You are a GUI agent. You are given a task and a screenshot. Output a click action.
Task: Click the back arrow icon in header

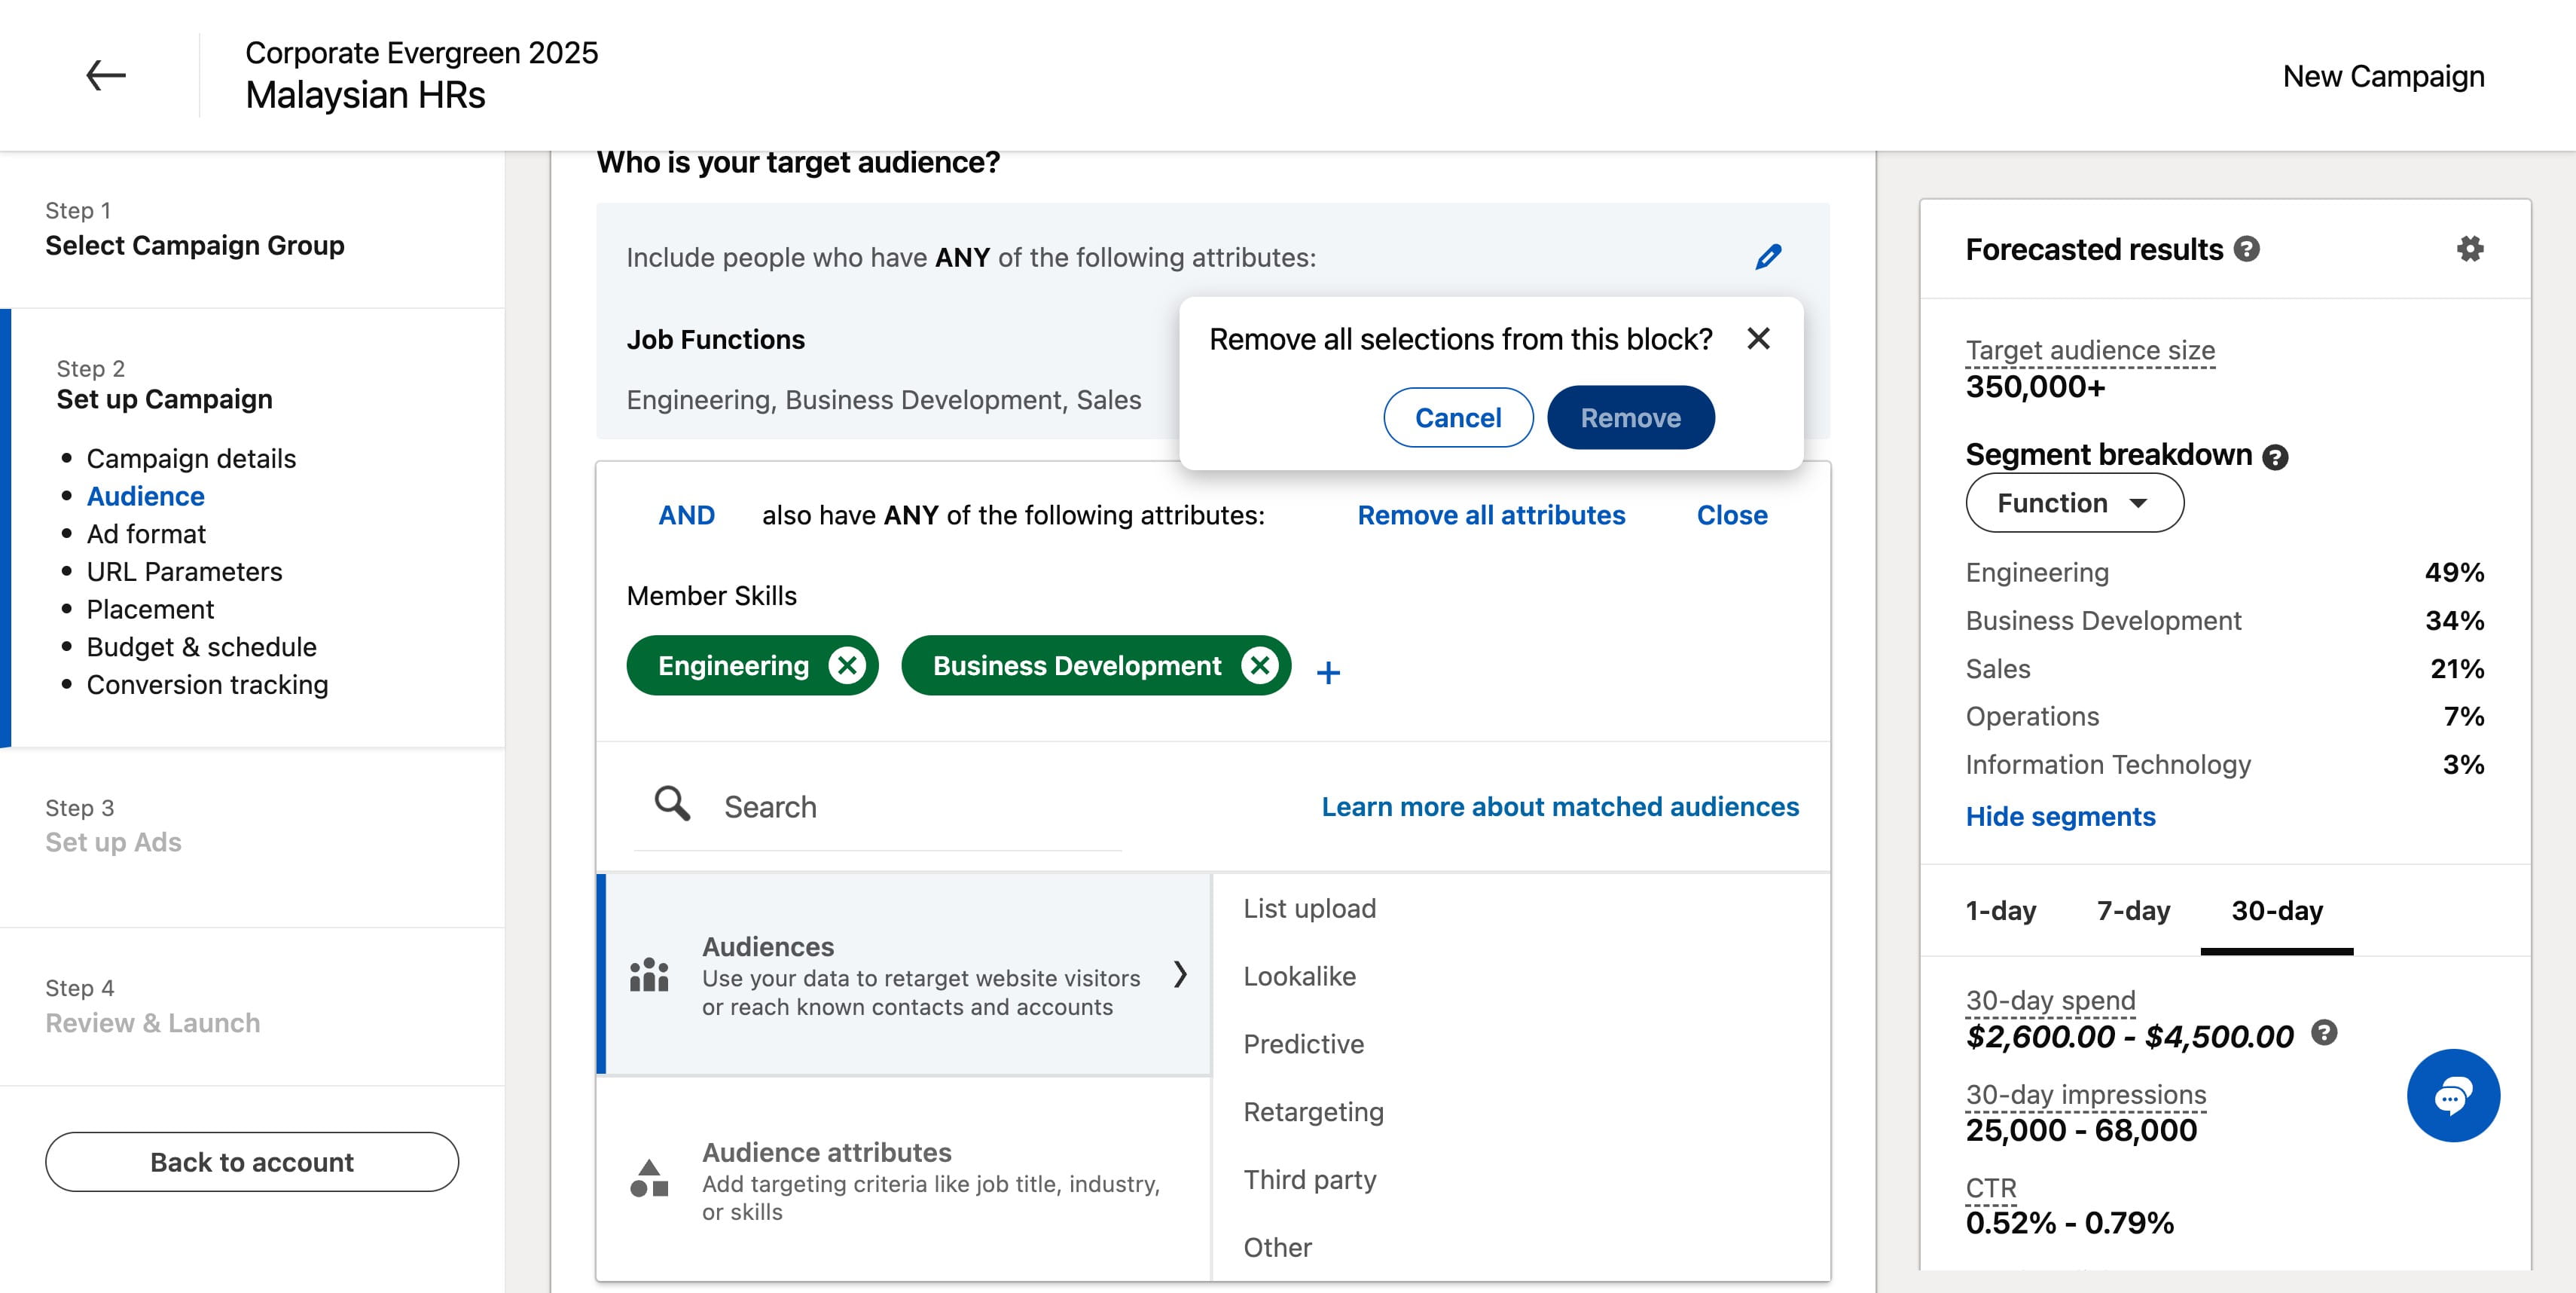point(105,75)
